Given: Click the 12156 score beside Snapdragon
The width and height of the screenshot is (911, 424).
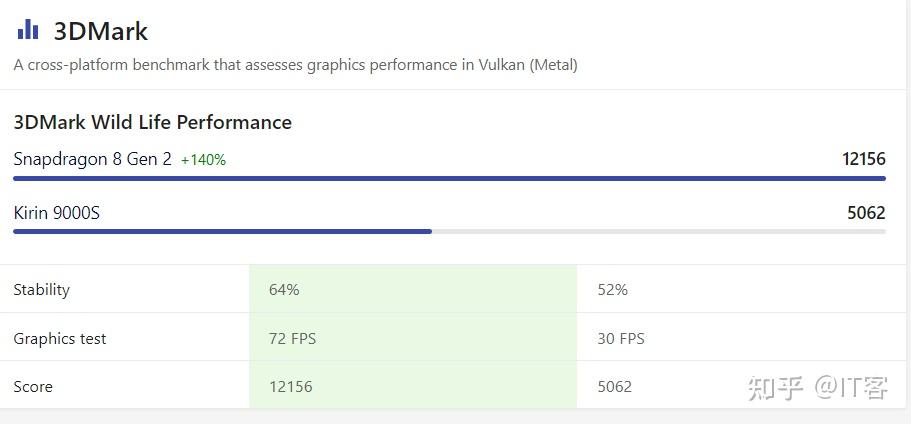Looking at the screenshot, I should 863,159.
